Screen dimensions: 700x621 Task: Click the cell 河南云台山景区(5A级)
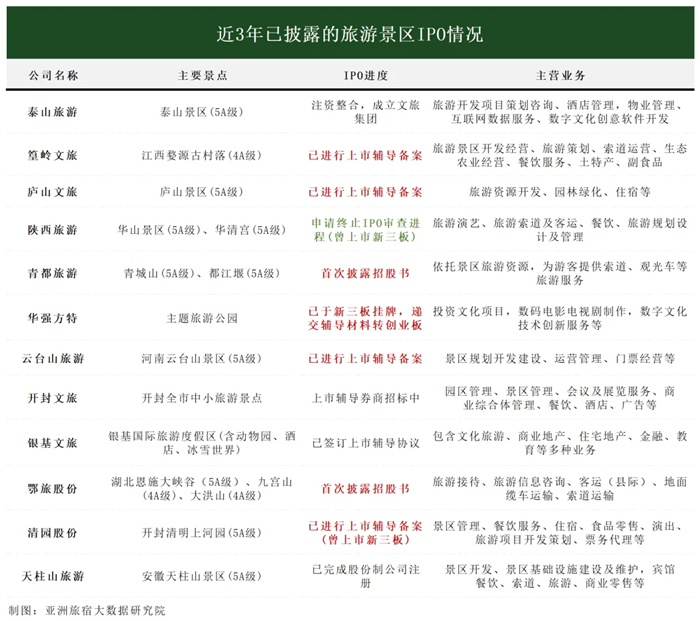[202, 358]
